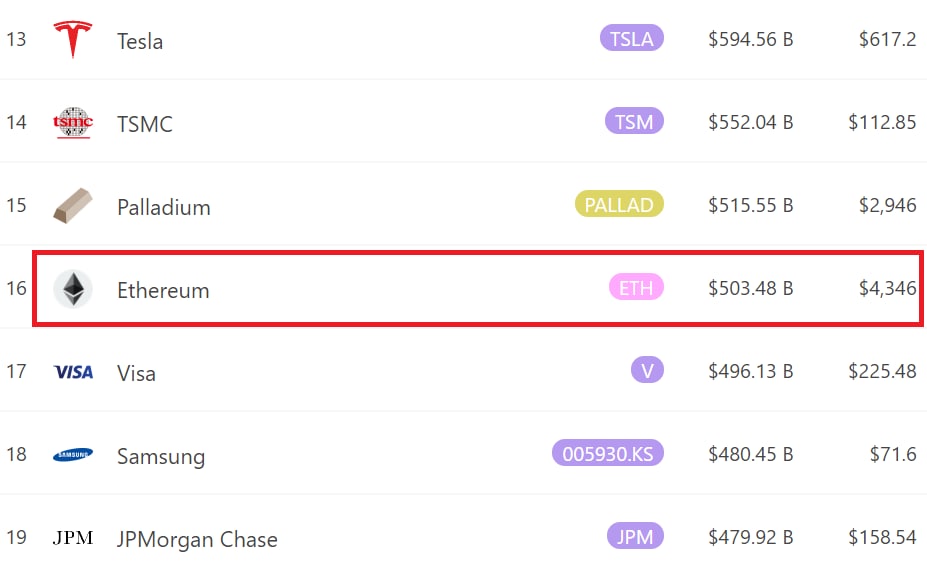Click the JPMorgan Chase name link
The width and height of the screenshot is (927, 562).
197,539
